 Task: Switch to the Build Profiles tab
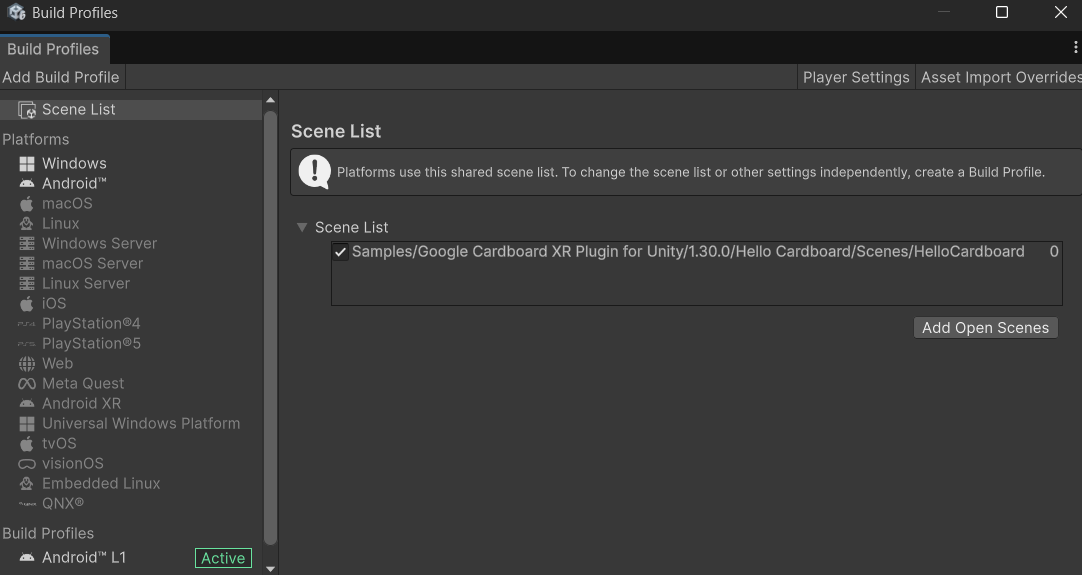point(53,49)
